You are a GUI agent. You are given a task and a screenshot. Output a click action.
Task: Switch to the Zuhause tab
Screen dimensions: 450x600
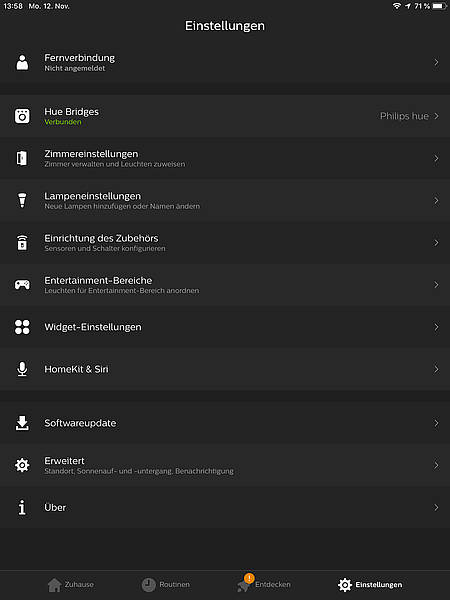tap(71, 585)
